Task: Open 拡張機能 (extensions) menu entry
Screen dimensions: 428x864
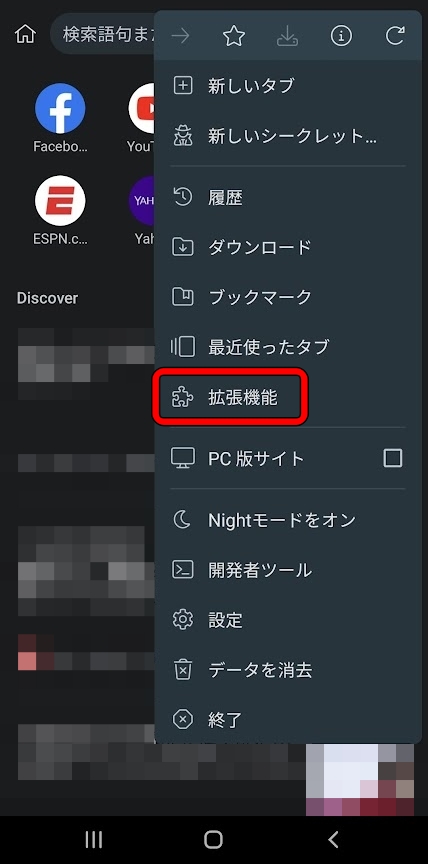Action: [288, 398]
